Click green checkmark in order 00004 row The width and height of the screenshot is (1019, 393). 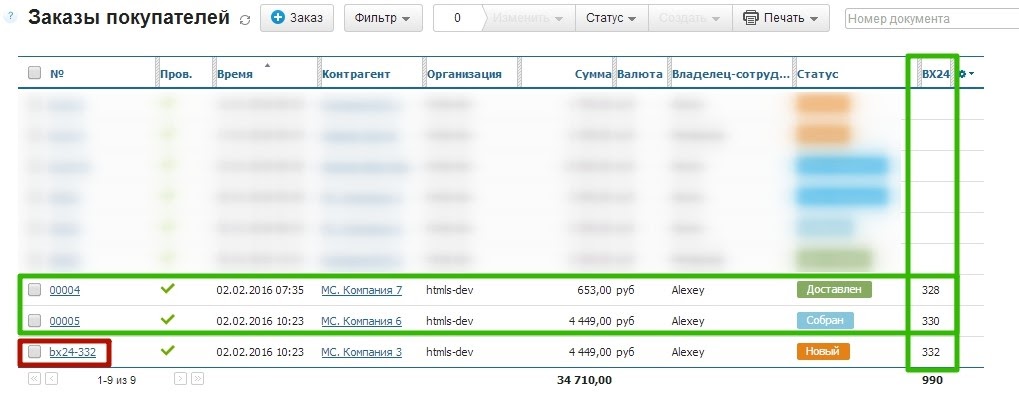coord(168,288)
